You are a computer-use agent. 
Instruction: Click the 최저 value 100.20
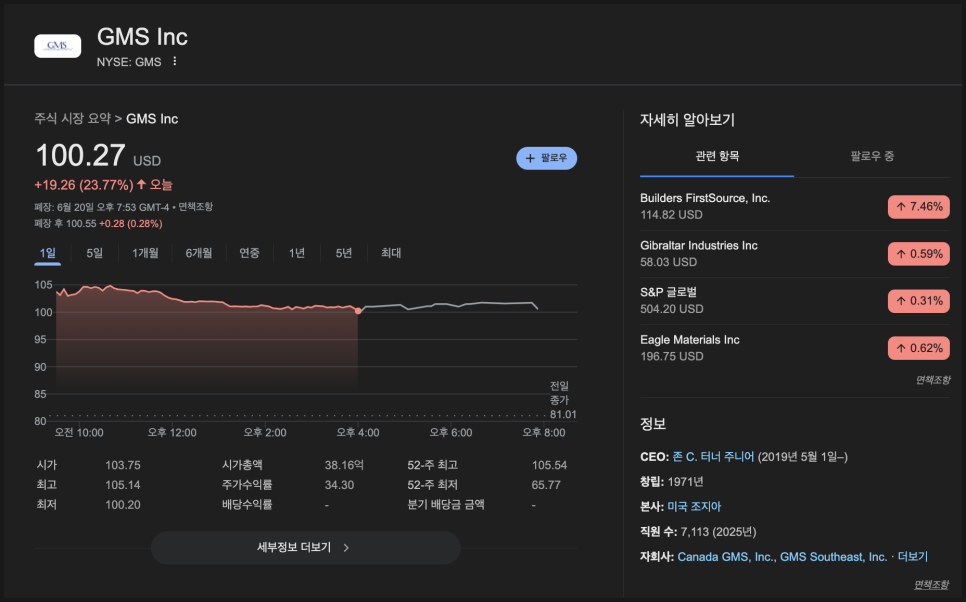click(x=123, y=505)
